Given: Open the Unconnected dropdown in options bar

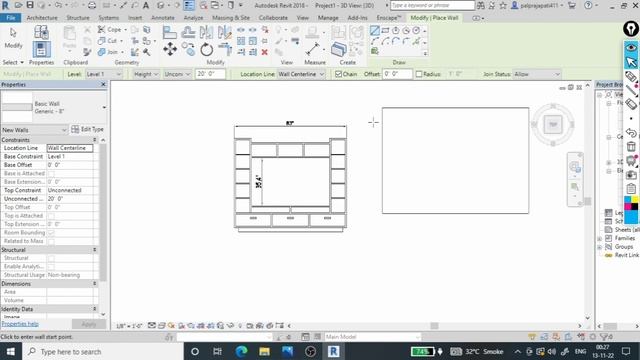Looking at the screenshot, I should pos(177,74).
